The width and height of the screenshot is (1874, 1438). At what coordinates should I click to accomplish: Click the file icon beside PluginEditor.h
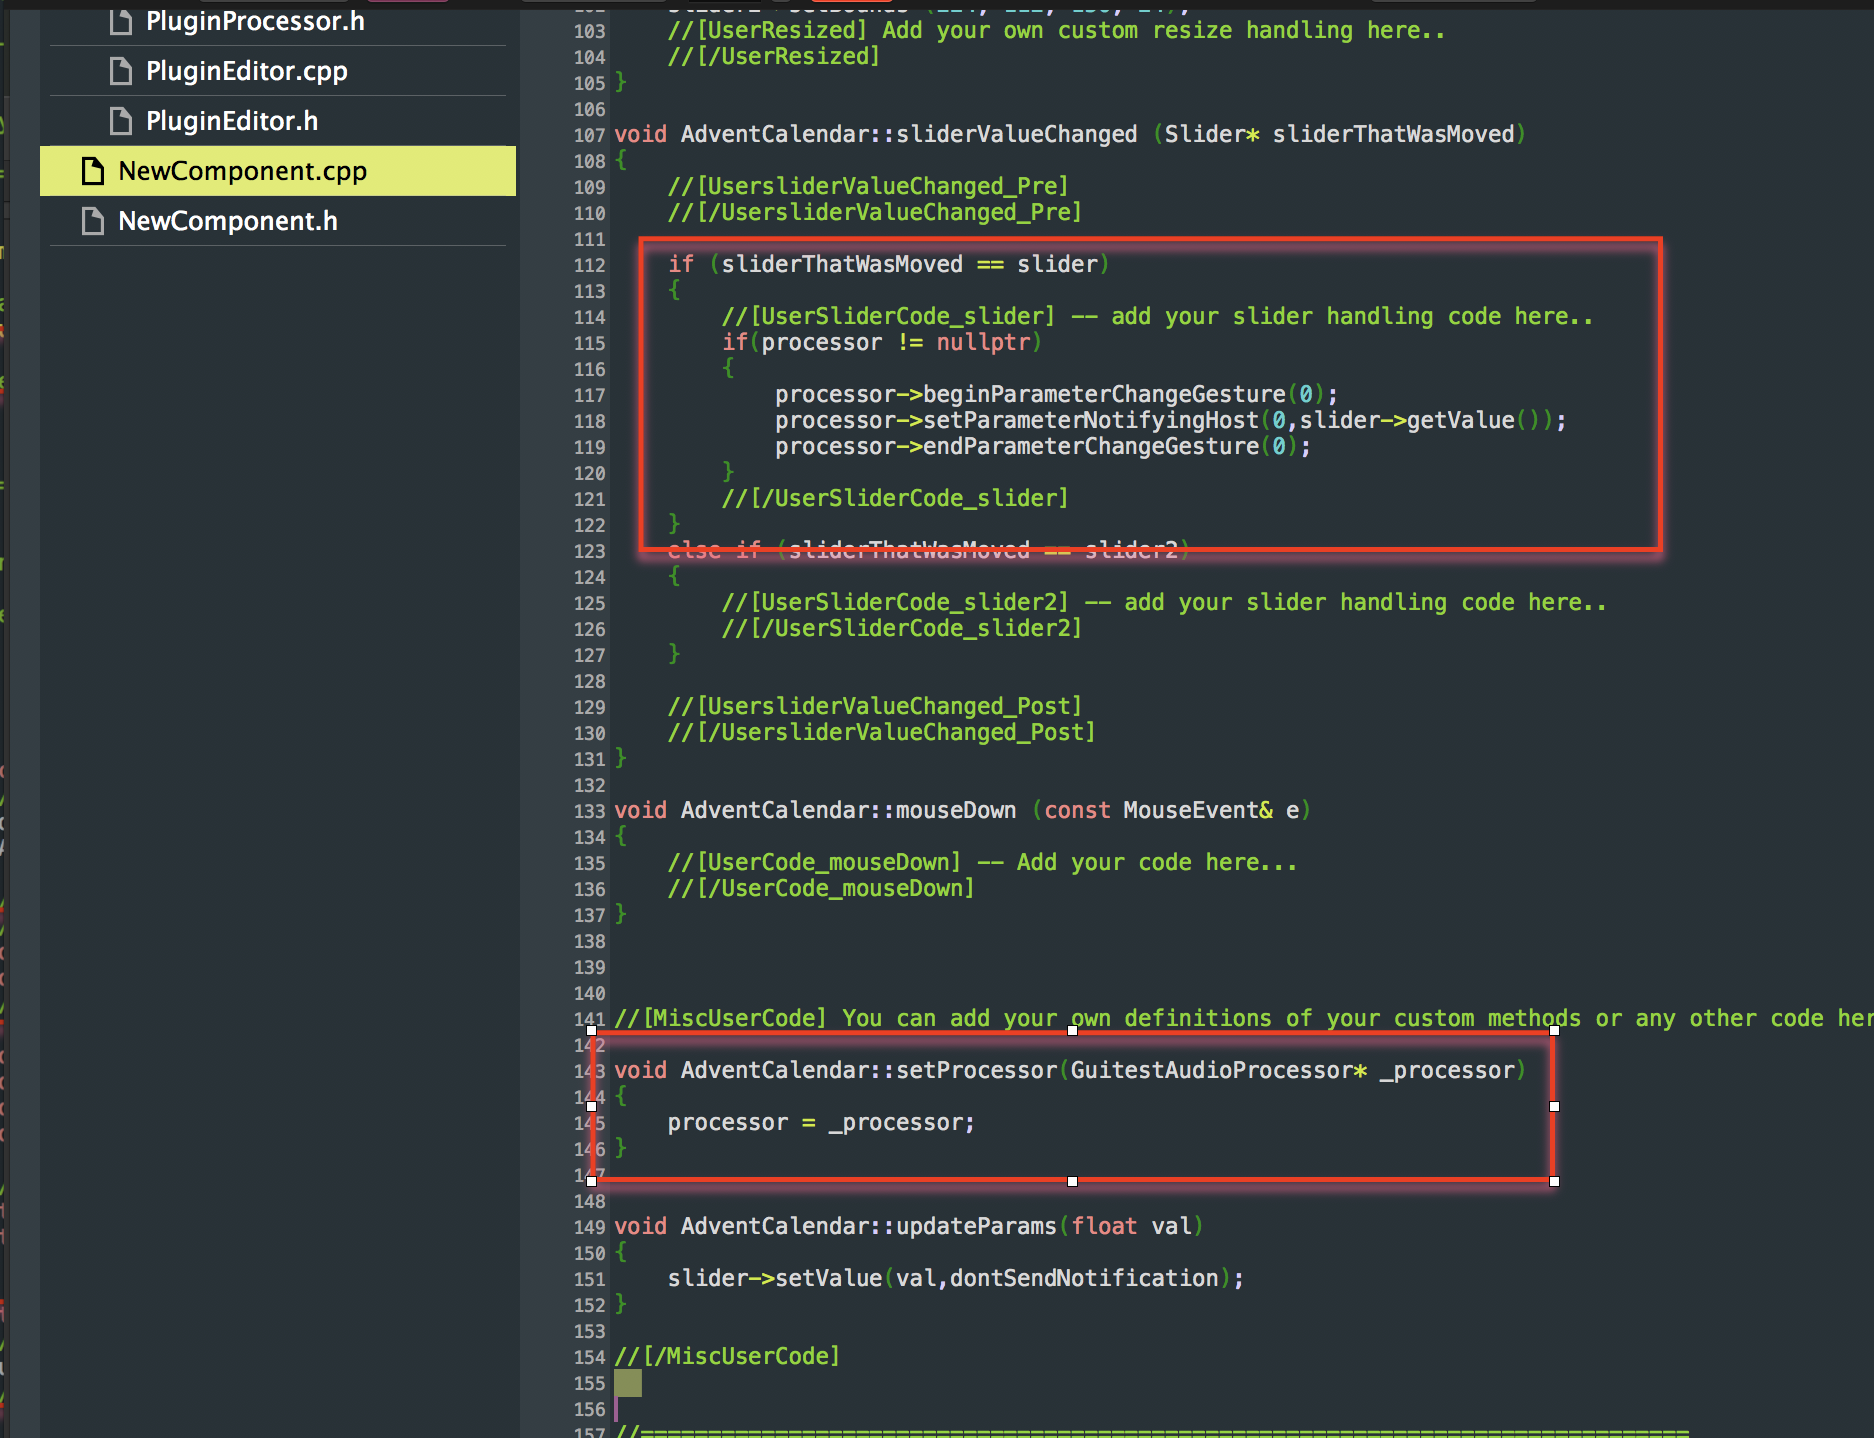[121, 121]
